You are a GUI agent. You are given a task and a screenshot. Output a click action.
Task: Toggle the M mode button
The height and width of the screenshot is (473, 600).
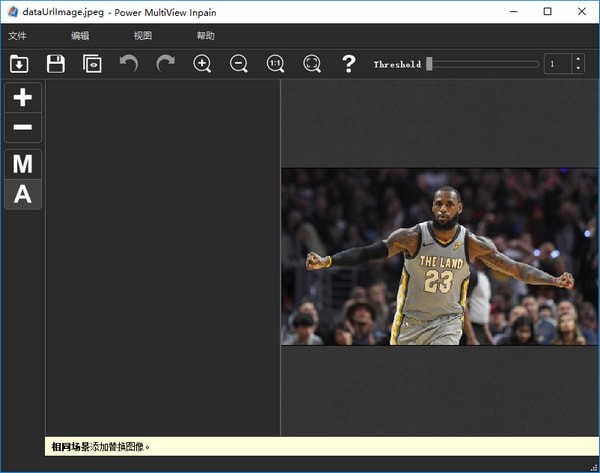[x=23, y=165]
